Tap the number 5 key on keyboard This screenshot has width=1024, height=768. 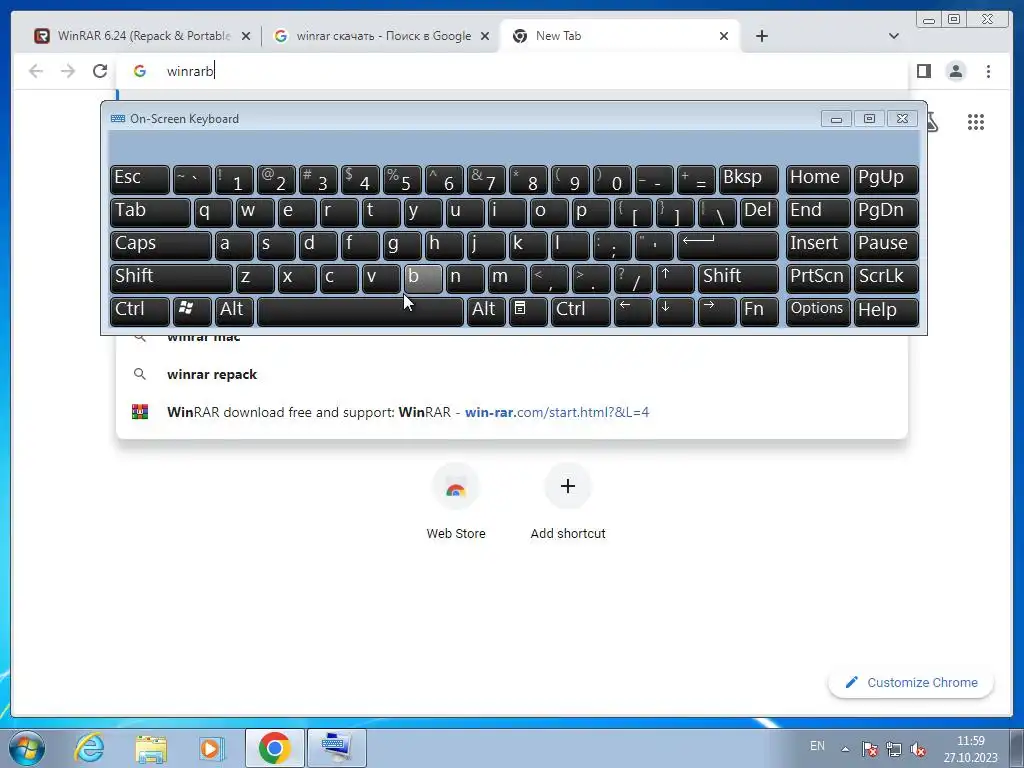[402, 179]
